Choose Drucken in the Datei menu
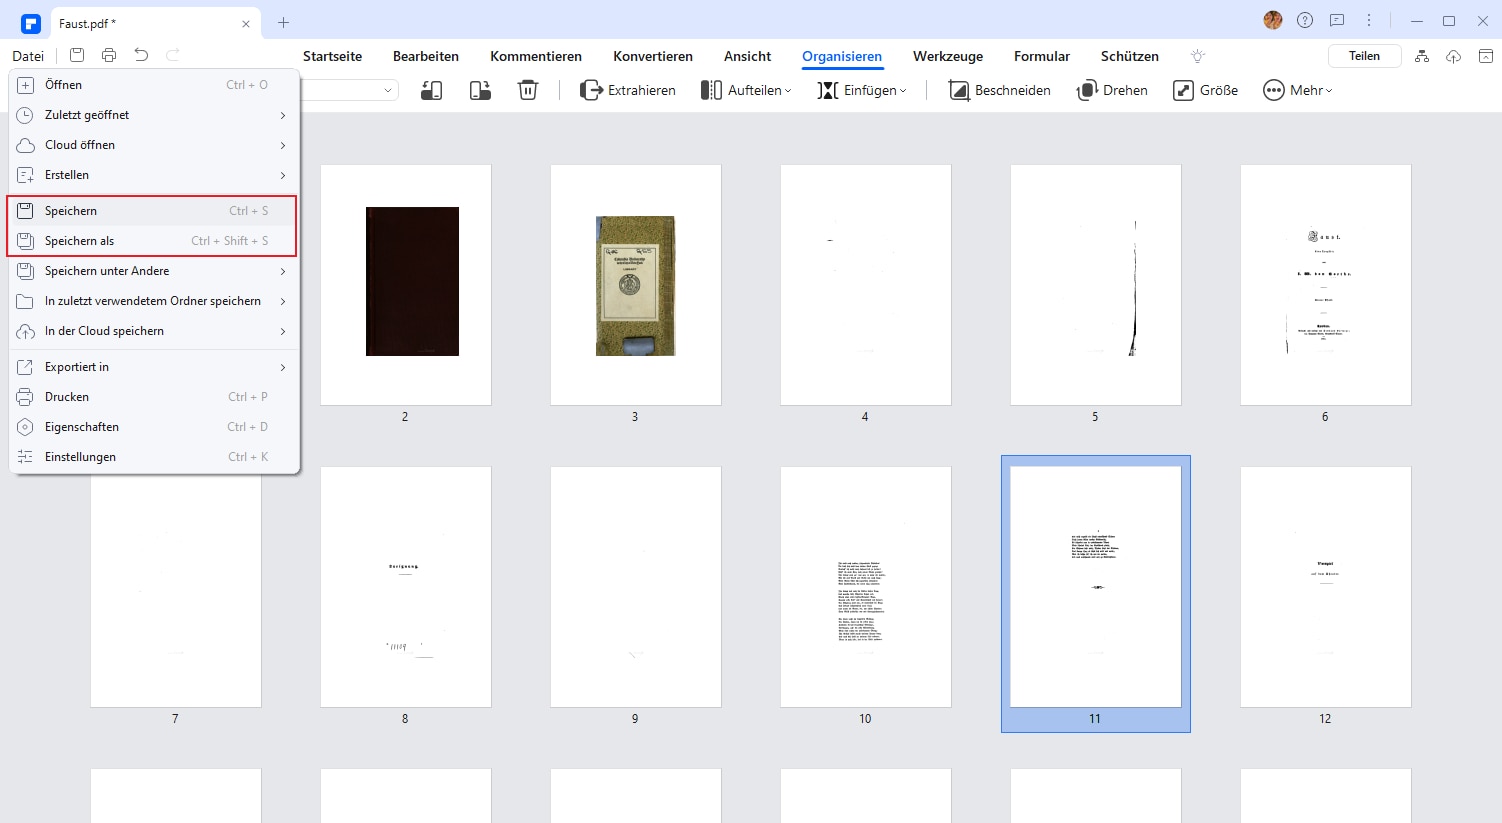 (154, 397)
